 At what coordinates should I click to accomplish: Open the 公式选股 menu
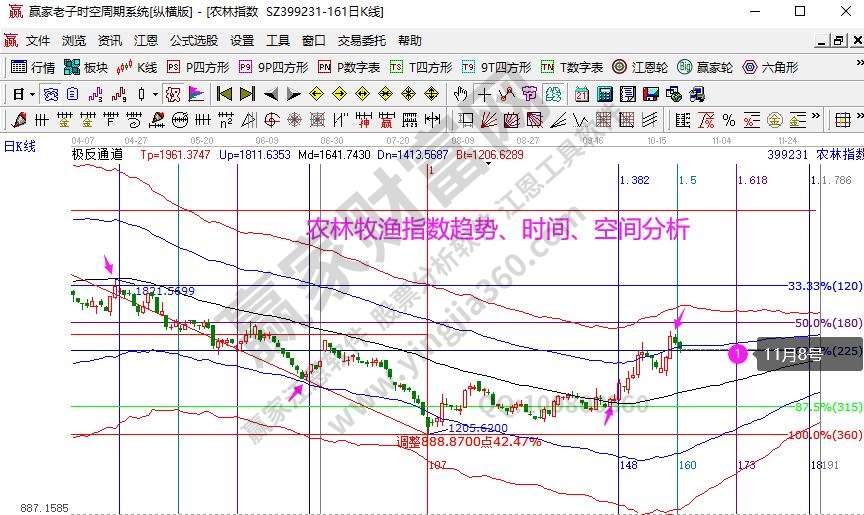[x=193, y=41]
